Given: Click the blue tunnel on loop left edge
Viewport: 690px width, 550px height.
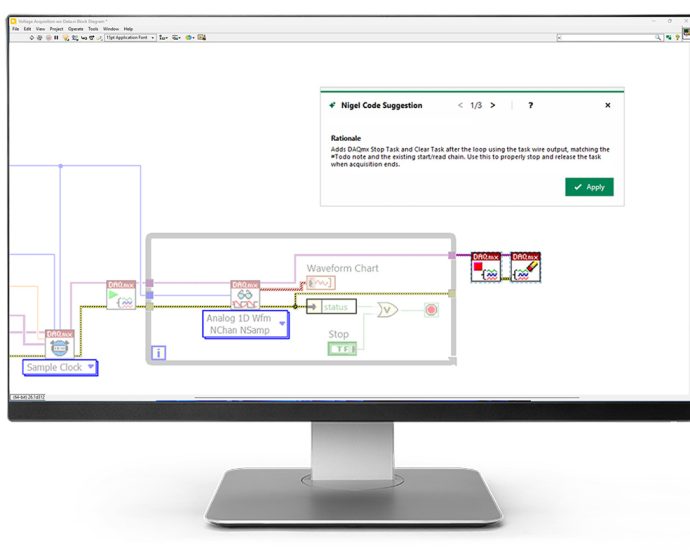Looking at the screenshot, I should 150,295.
